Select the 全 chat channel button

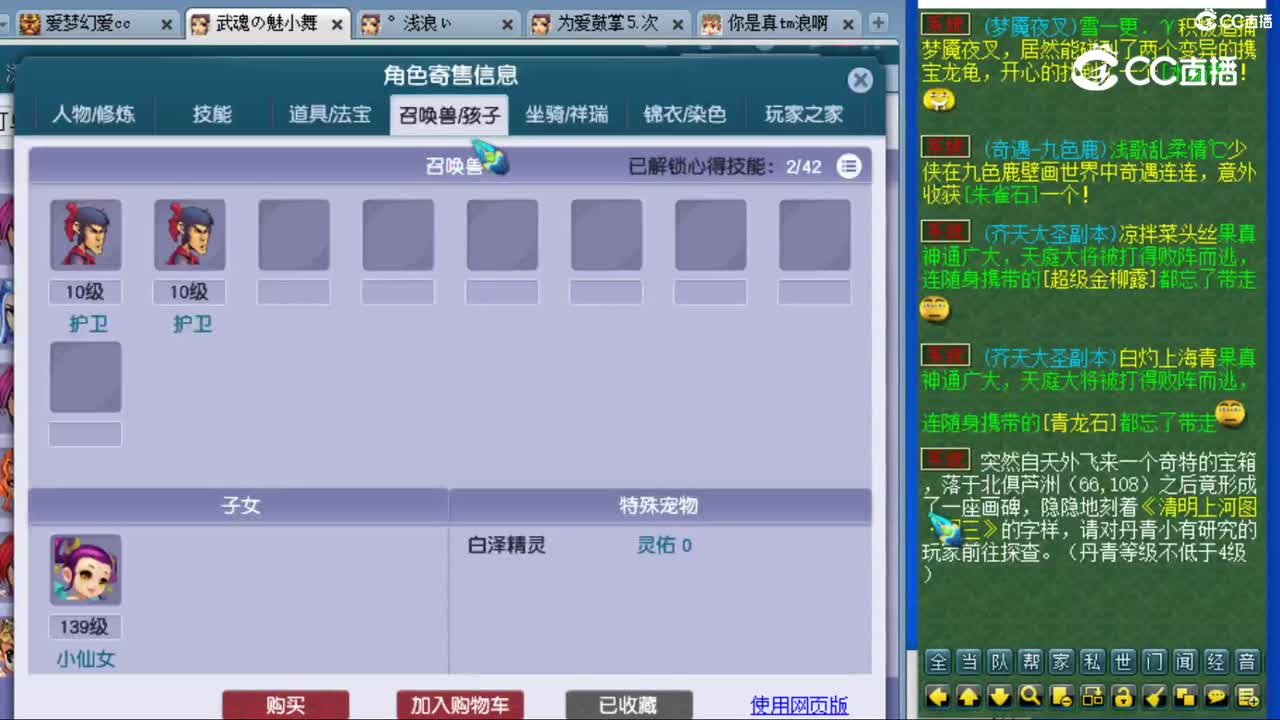point(937,662)
